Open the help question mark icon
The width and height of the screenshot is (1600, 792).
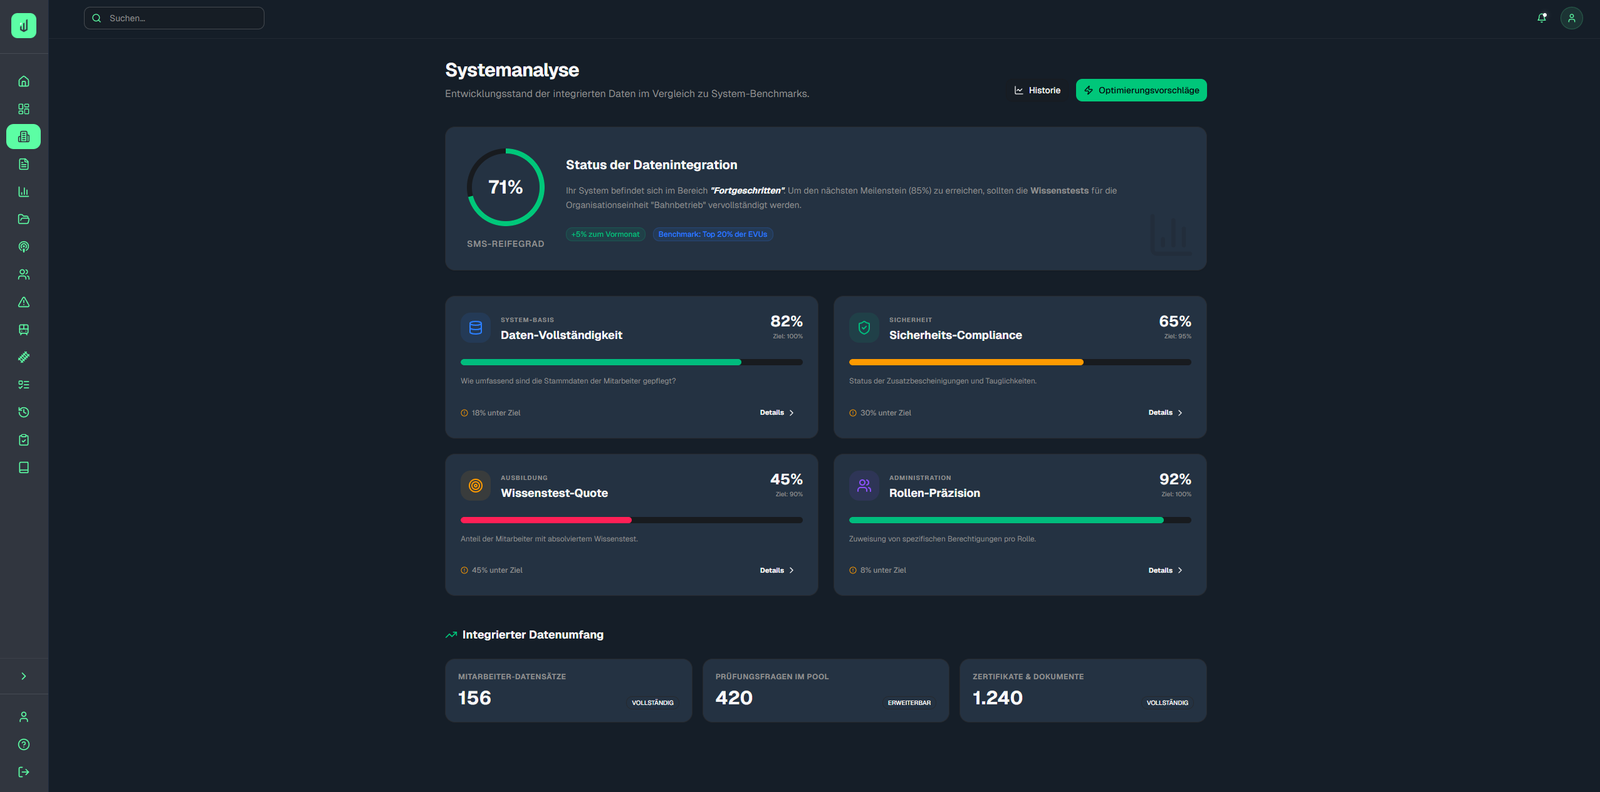(24, 744)
